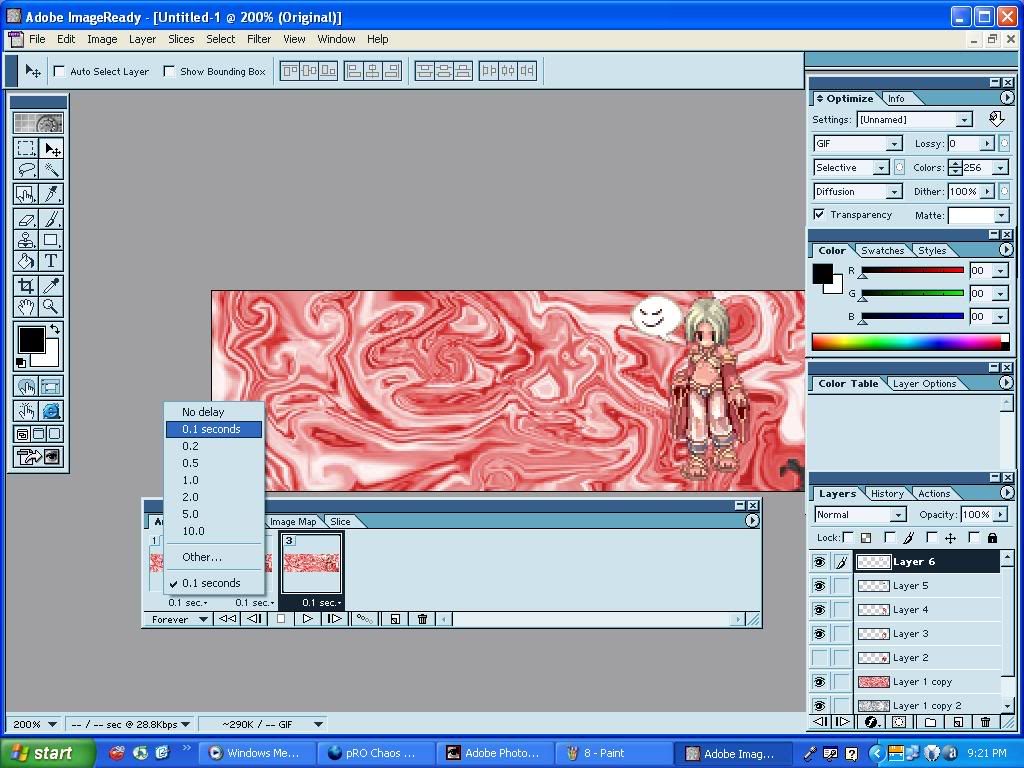Screen dimensions: 1024x768
Task: Hide Layer 1 copy visibility eye
Action: click(x=819, y=682)
